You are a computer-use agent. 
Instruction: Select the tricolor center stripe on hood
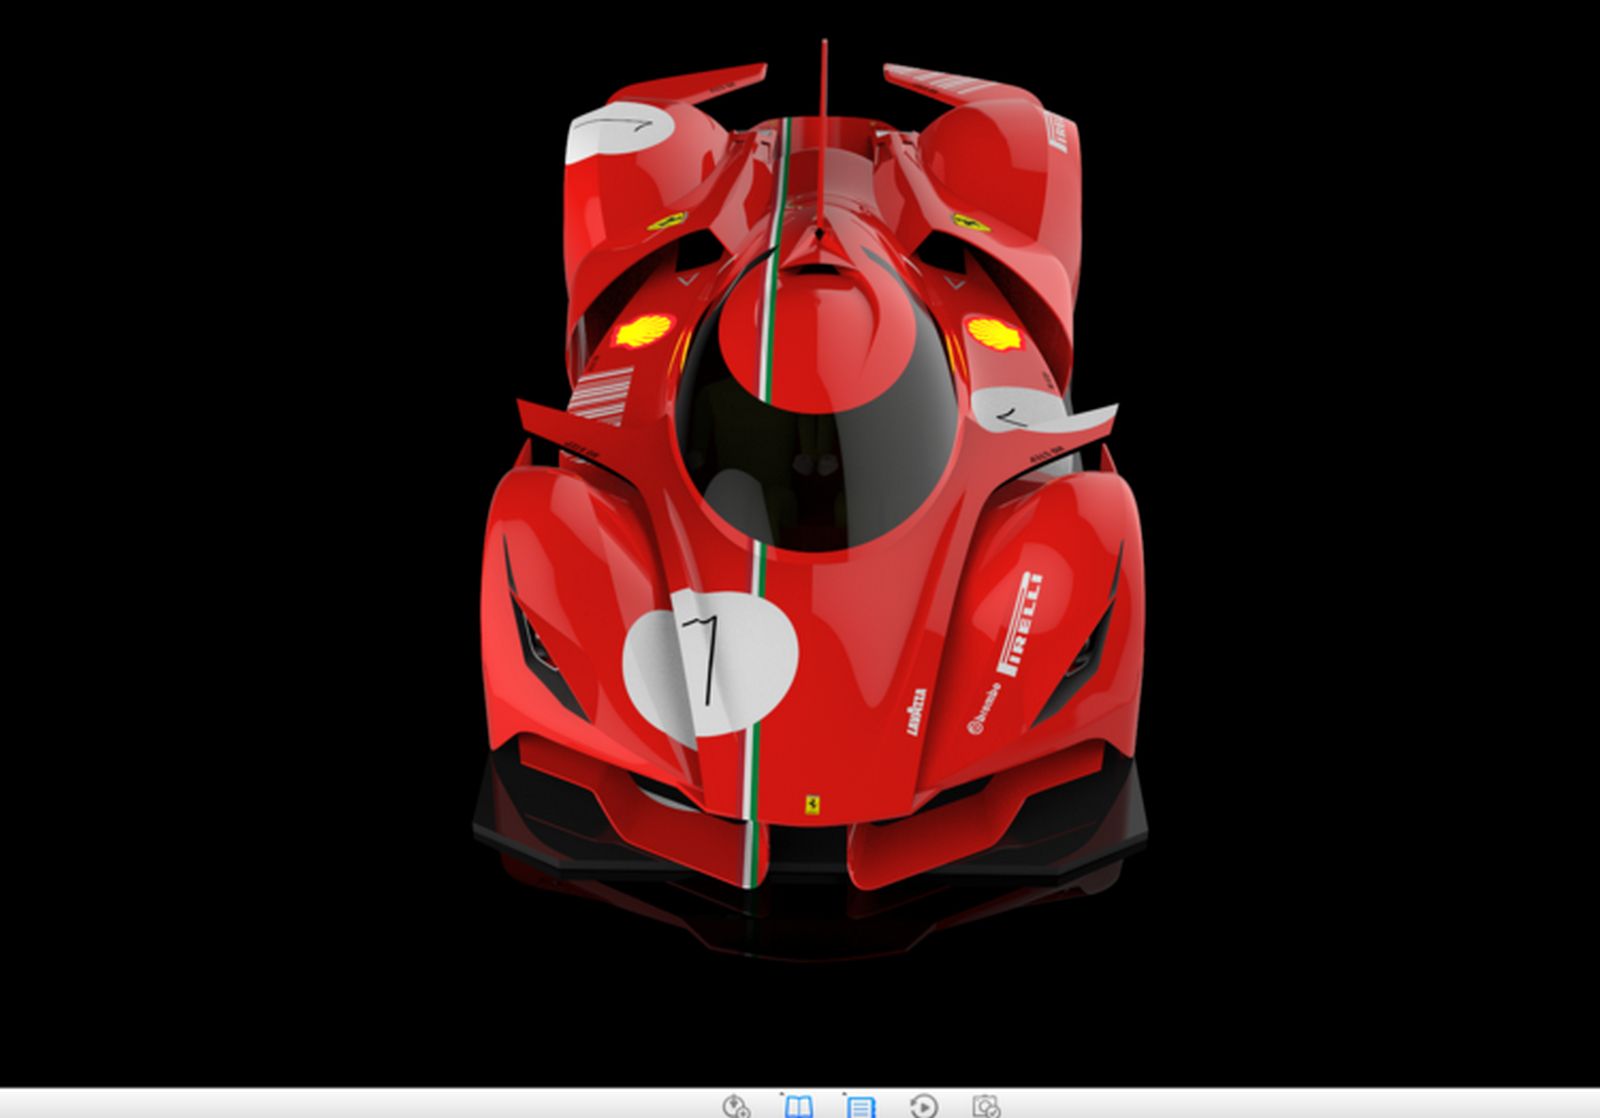pyautogui.click(x=758, y=680)
